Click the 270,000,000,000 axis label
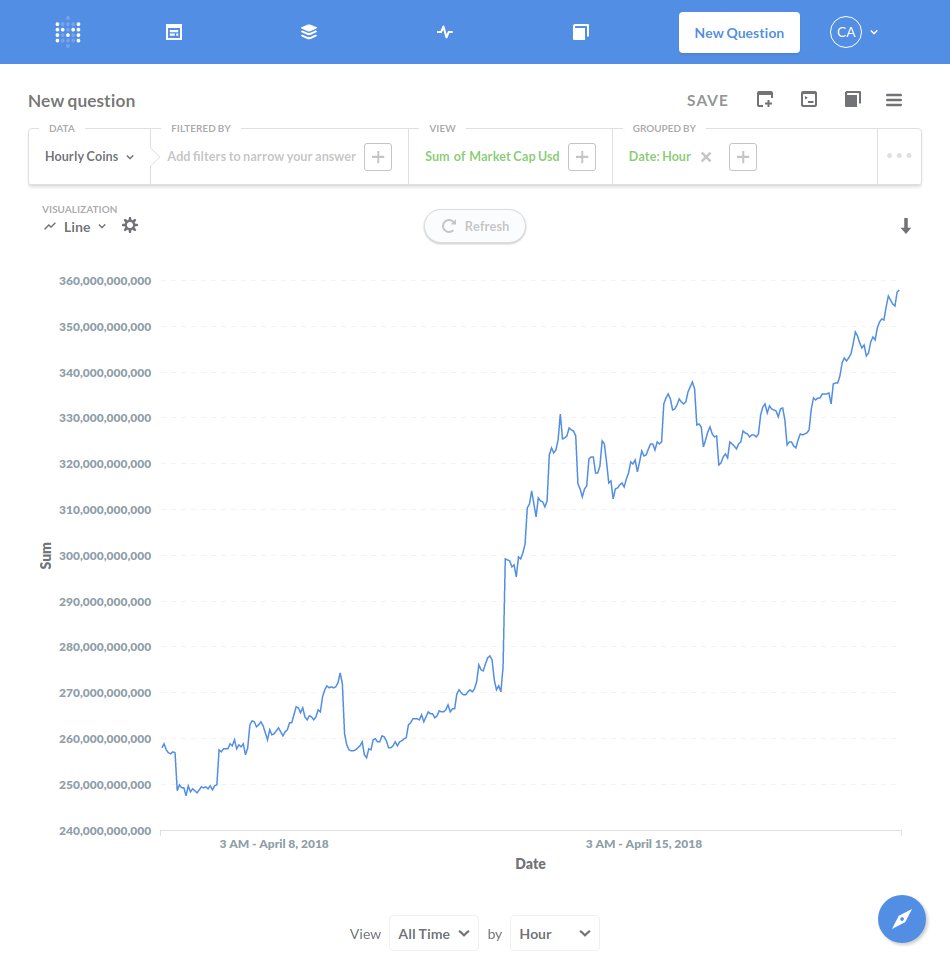This screenshot has height=967, width=950. pyautogui.click(x=105, y=693)
